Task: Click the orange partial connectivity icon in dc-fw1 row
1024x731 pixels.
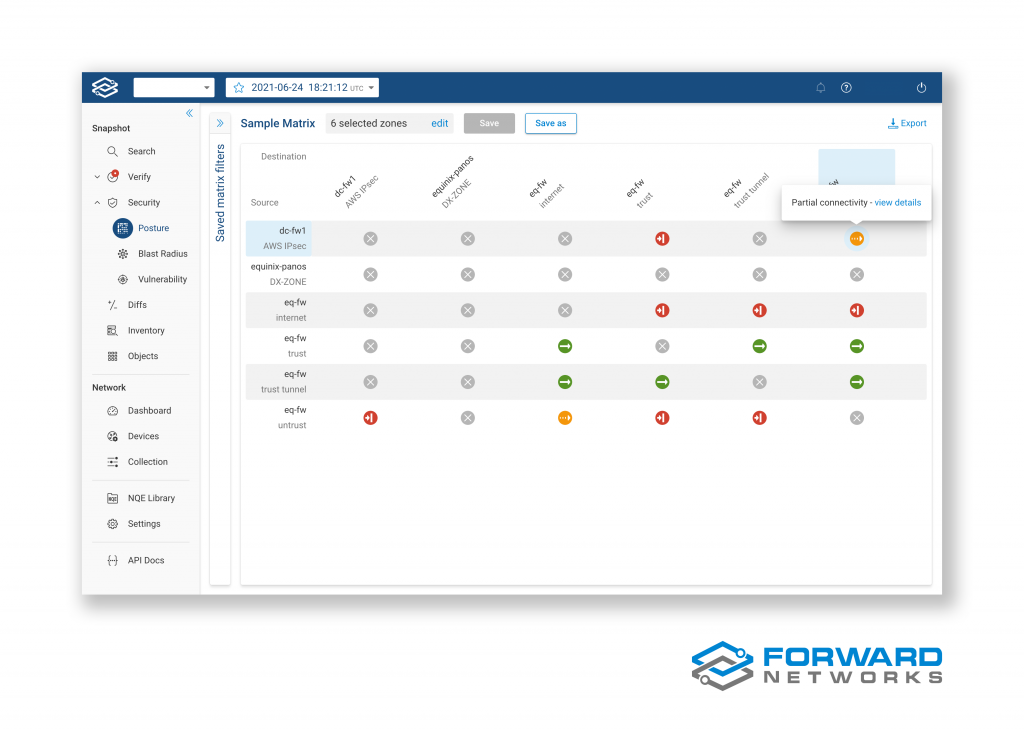Action: [x=856, y=239]
